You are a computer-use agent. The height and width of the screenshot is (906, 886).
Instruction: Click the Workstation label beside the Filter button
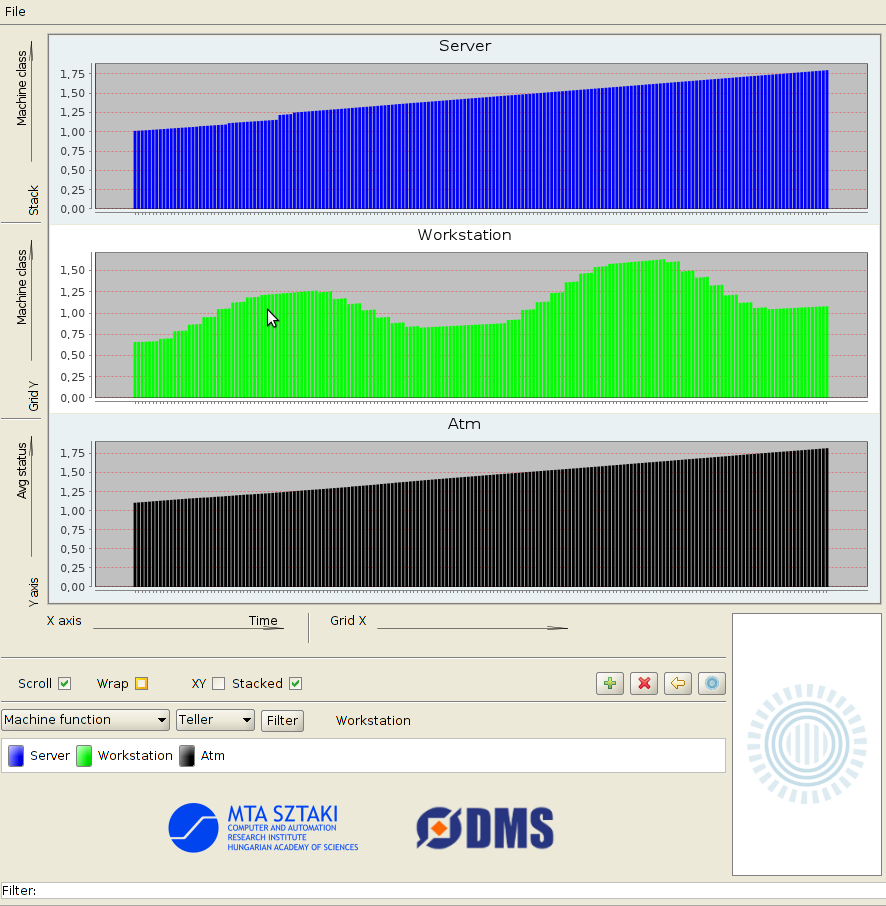[373, 721]
